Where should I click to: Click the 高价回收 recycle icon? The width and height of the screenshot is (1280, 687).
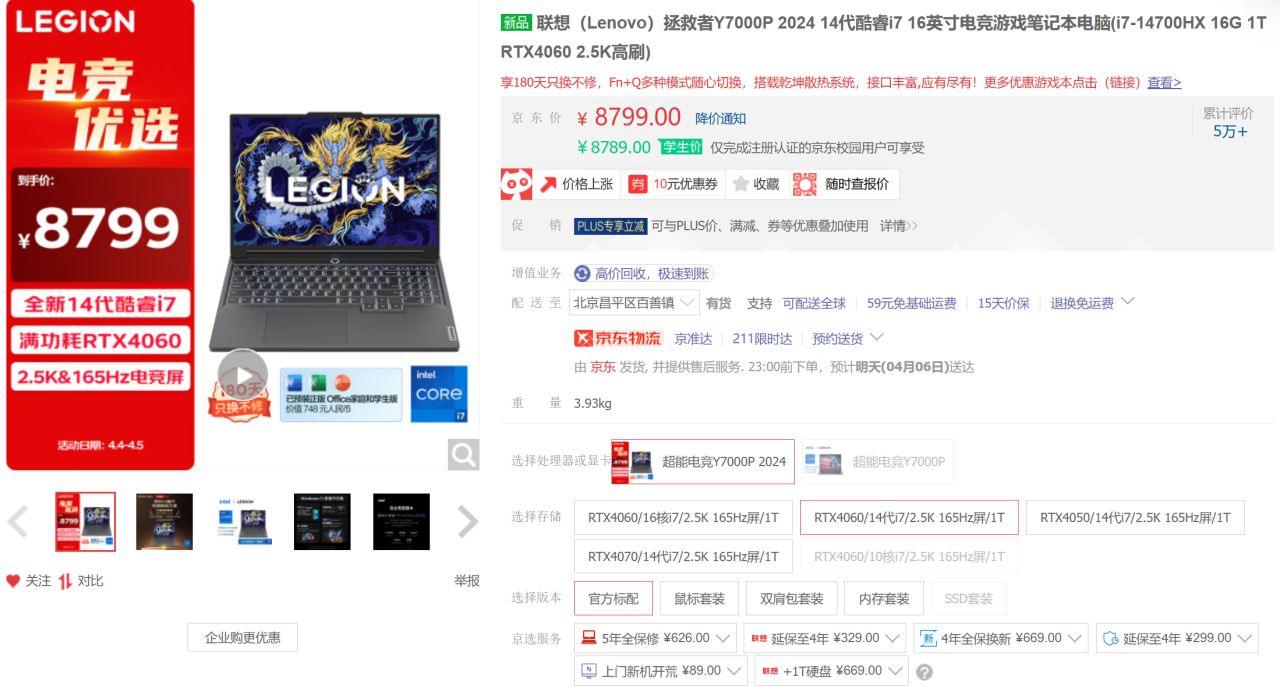coord(582,273)
